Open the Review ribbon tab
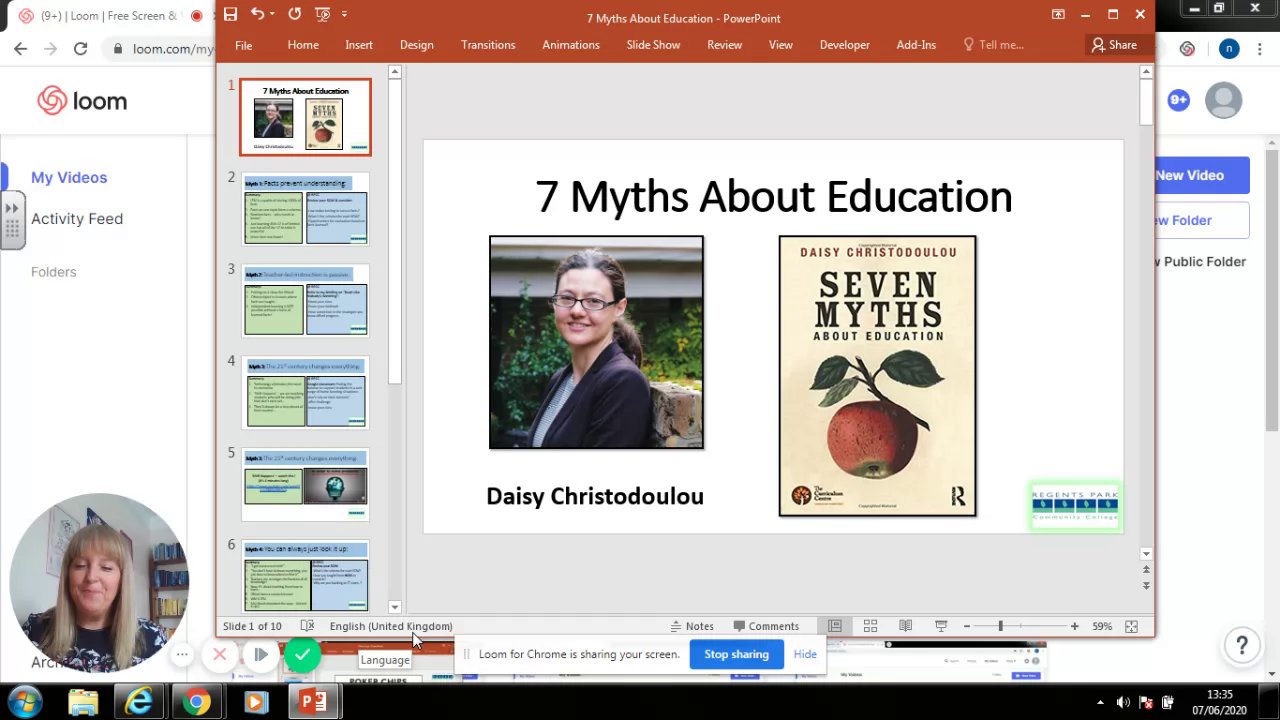This screenshot has width=1280, height=720. tap(725, 45)
